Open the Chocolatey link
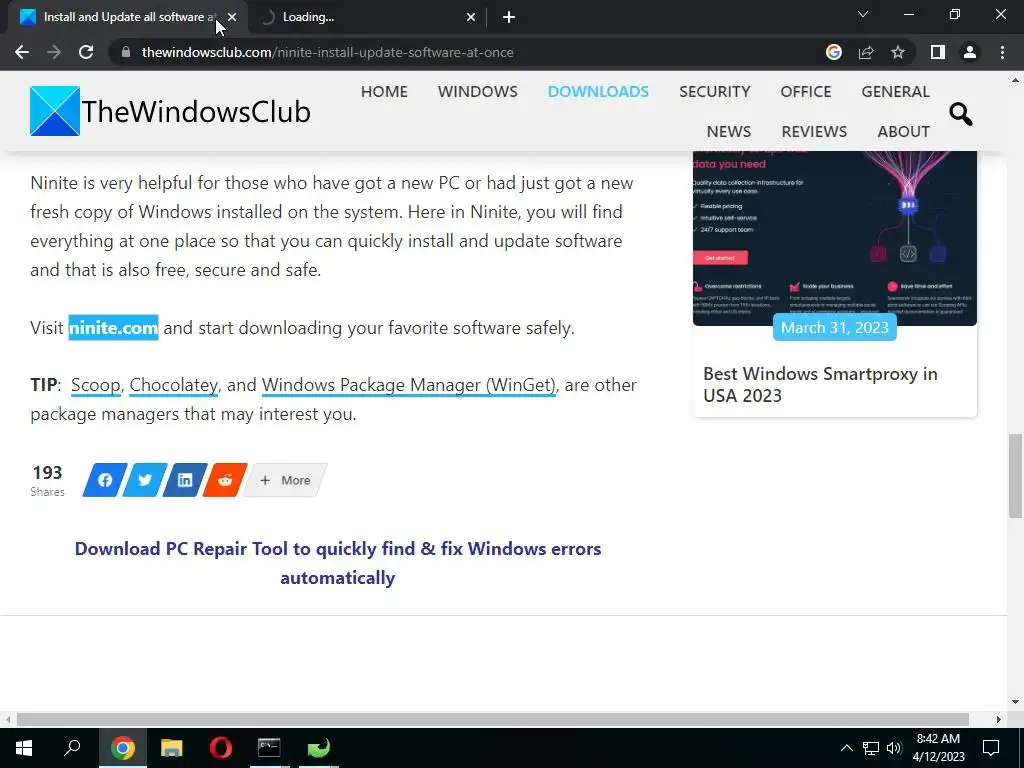Viewport: 1024px width, 768px height. click(174, 385)
